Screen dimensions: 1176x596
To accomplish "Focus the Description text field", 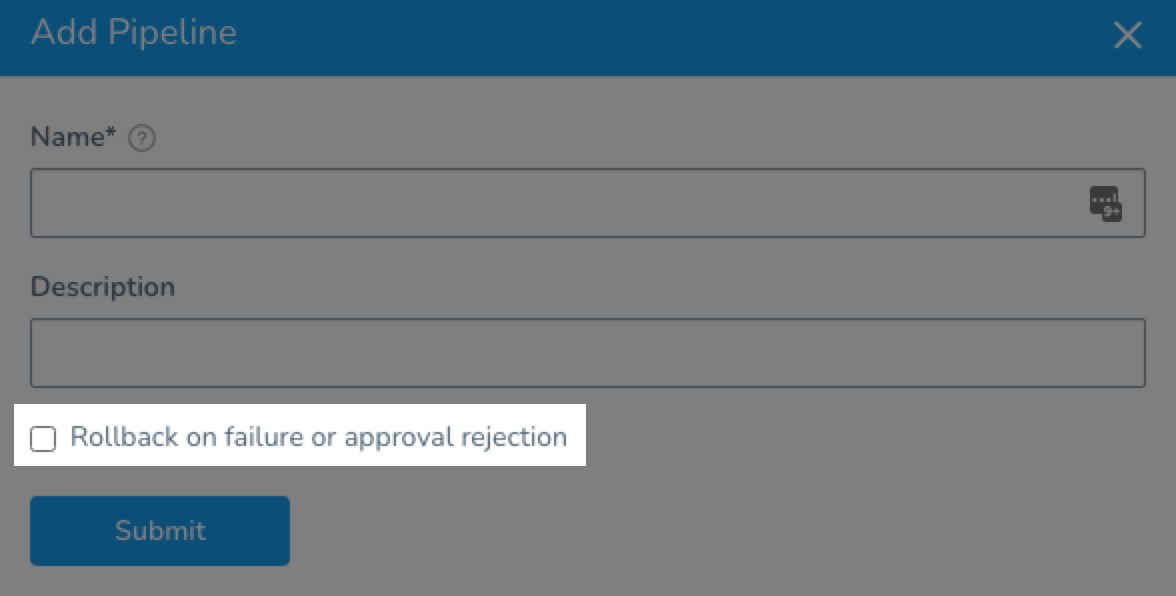I will [x=587, y=353].
